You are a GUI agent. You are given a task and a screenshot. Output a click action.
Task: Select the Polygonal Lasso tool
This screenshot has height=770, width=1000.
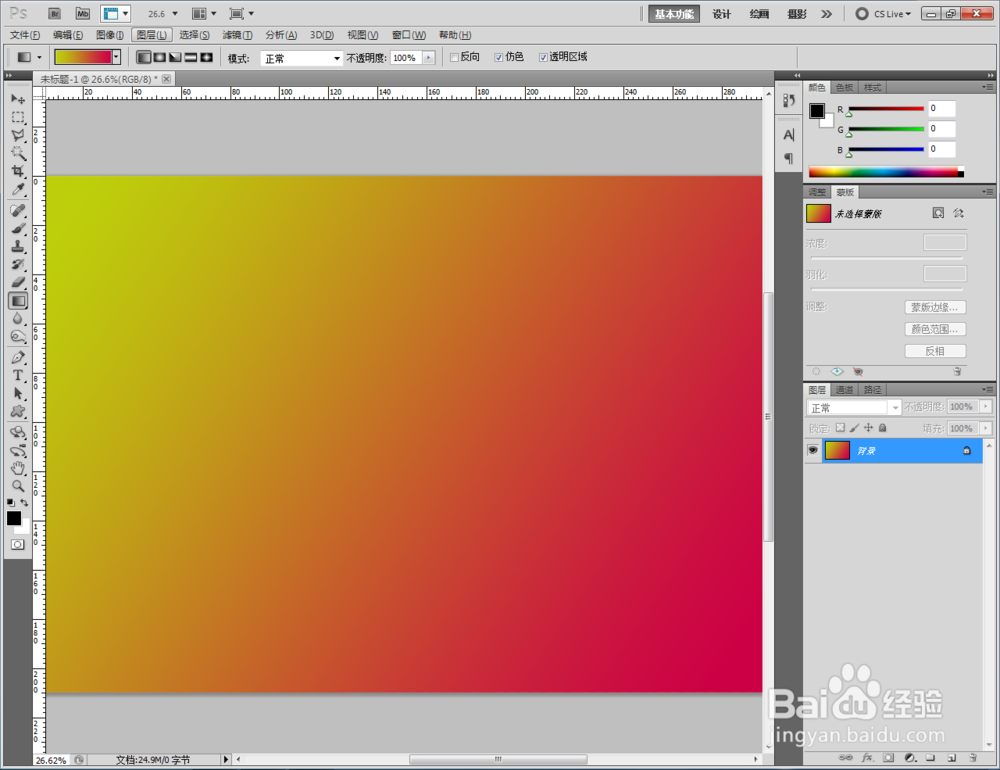pos(18,135)
